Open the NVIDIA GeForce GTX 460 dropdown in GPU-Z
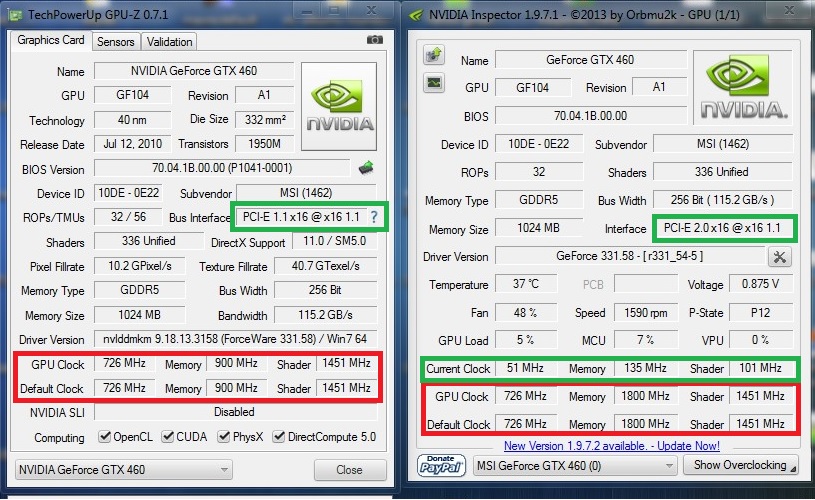815x500 pixels. 124,470
